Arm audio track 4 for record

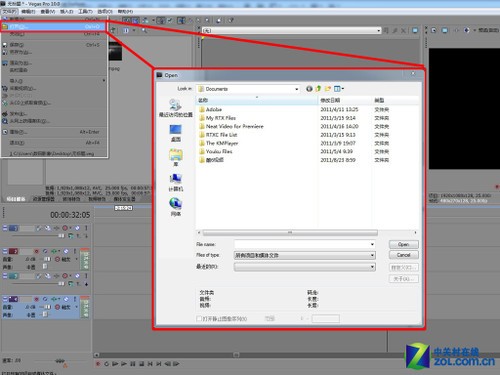pyautogui.click(x=36, y=299)
